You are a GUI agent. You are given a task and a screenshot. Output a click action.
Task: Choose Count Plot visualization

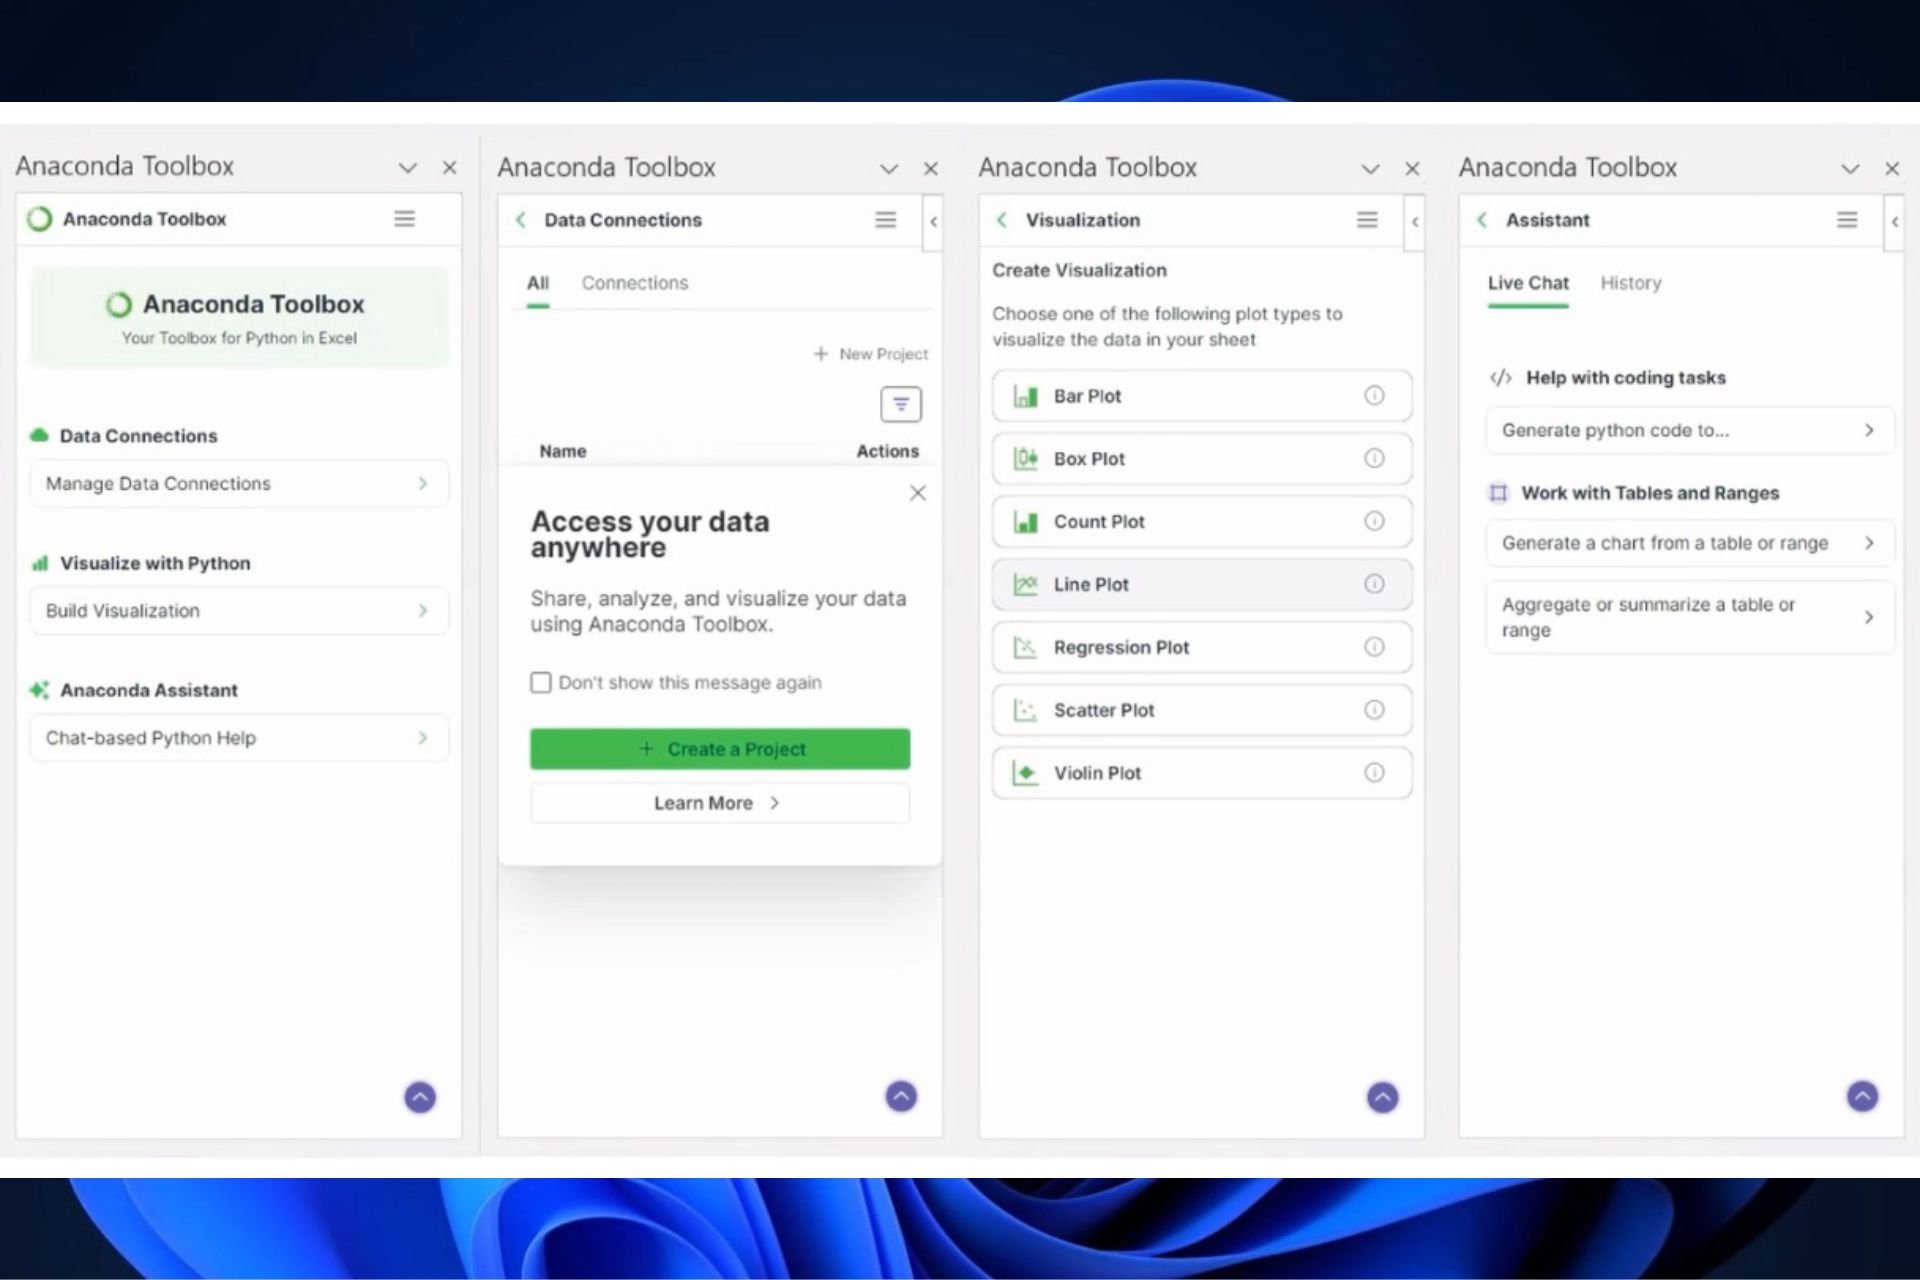[1202, 521]
